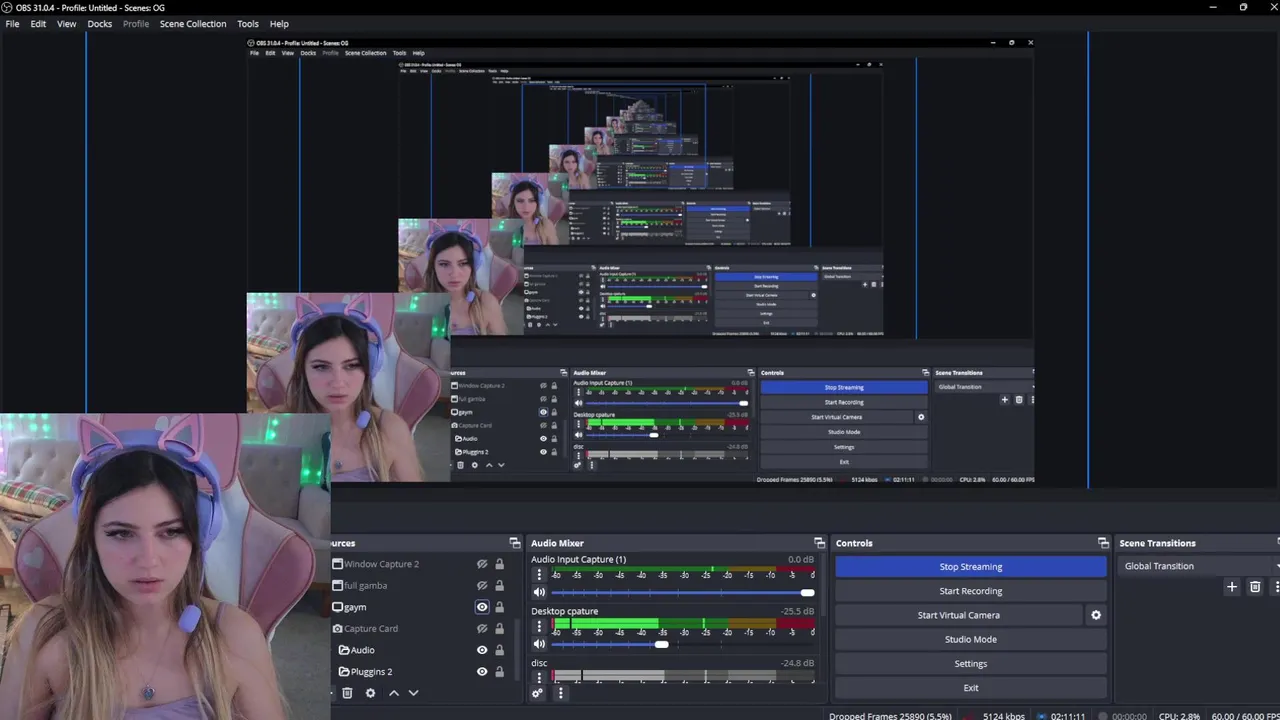Viewport: 1280px width, 720px height.
Task: Click Capture Card camera icon
Action: click(337, 628)
